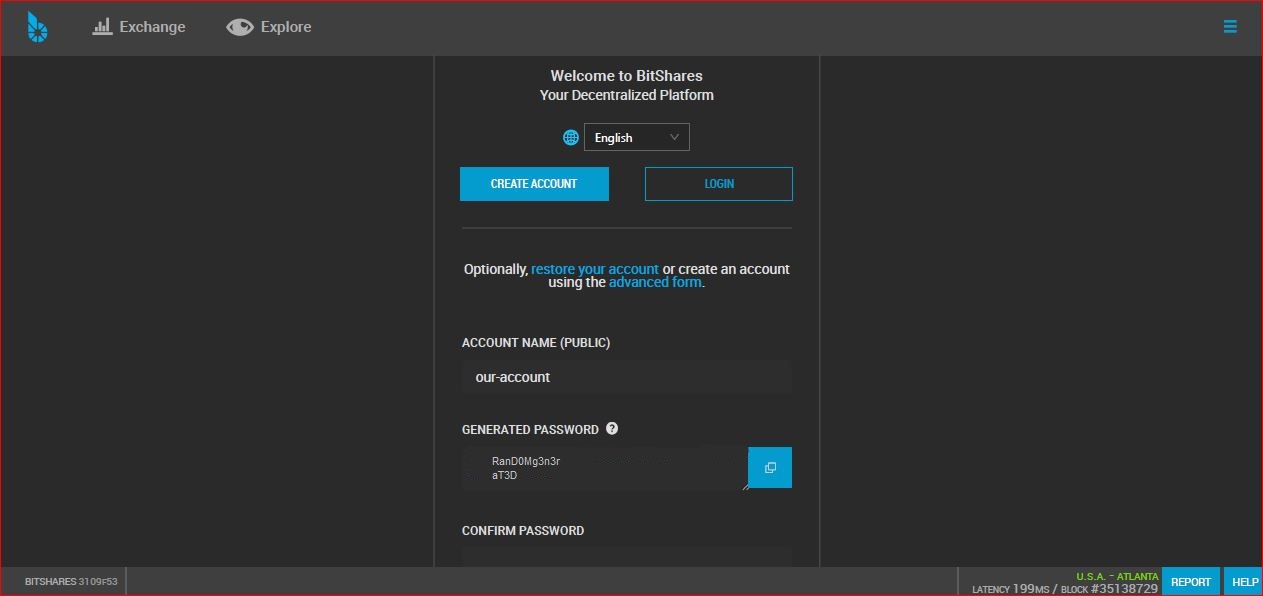This screenshot has width=1263, height=596.
Task: Click the latency 199MS readout
Action: 1011,589
